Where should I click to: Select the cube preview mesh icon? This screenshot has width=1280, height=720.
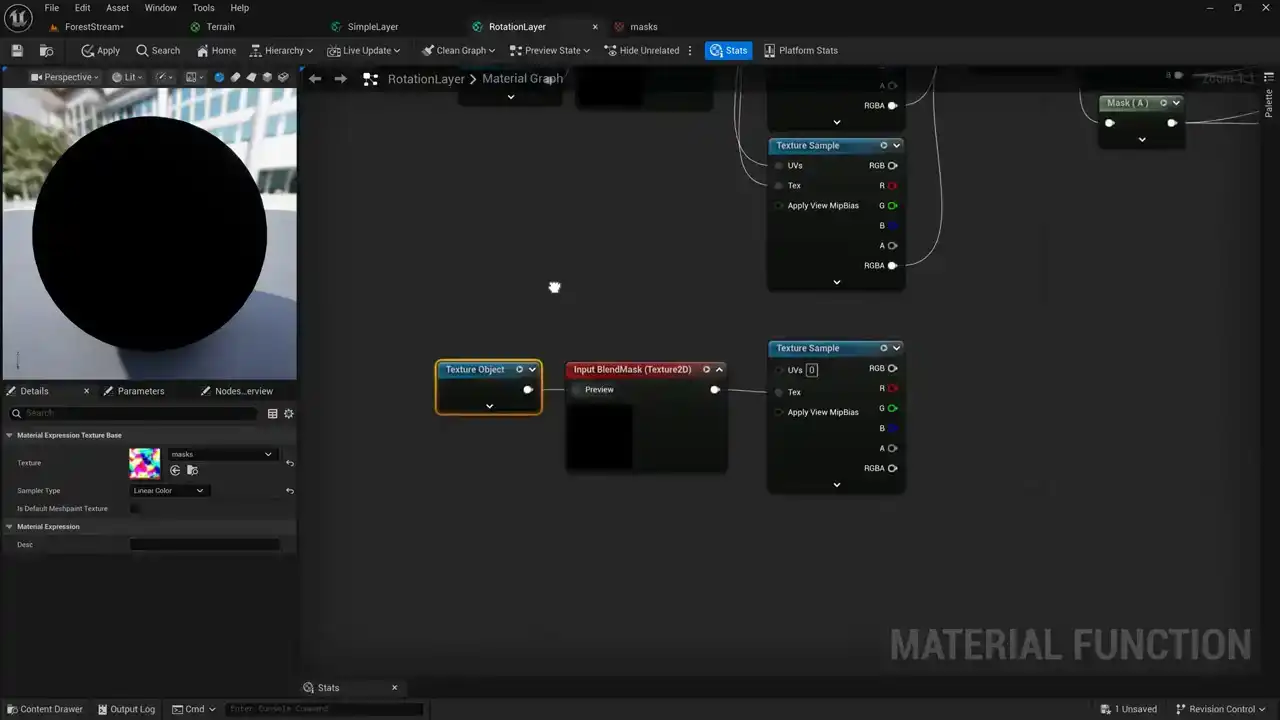point(267,77)
